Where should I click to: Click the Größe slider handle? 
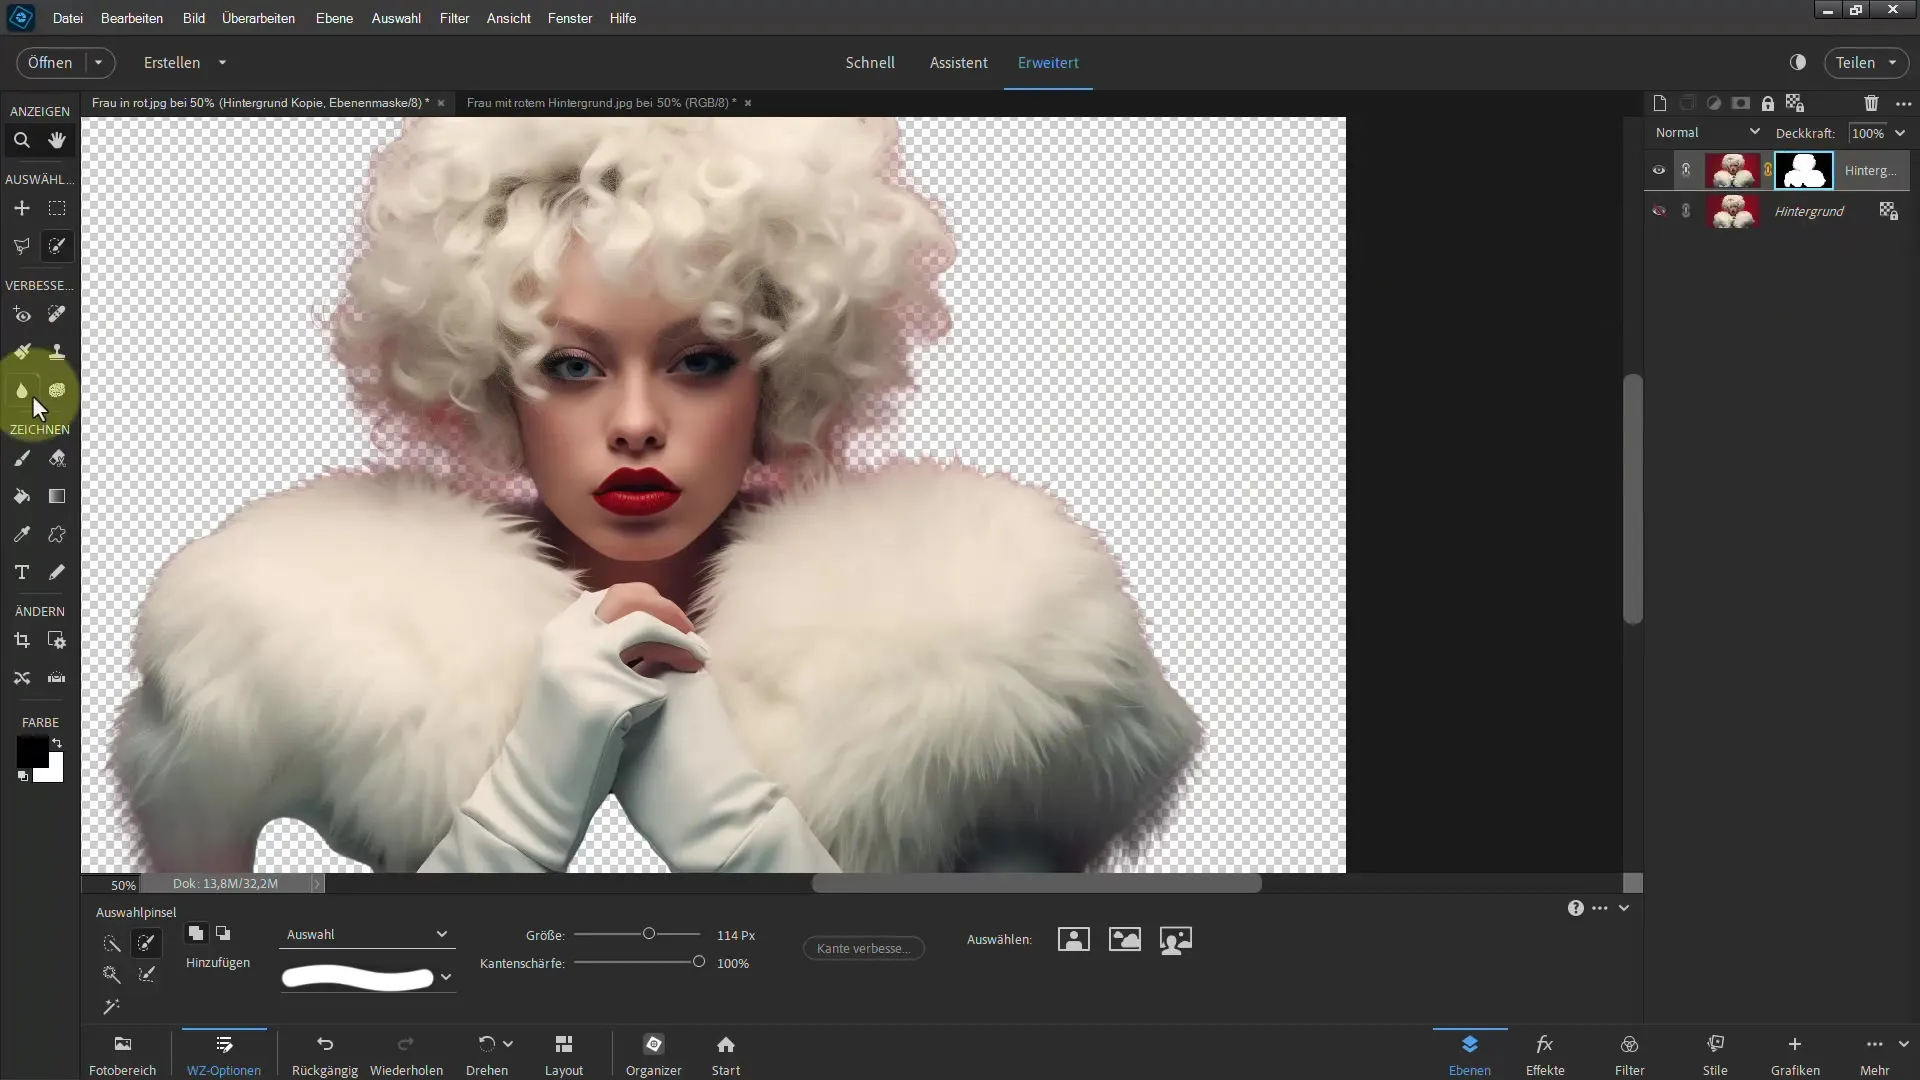(x=648, y=934)
